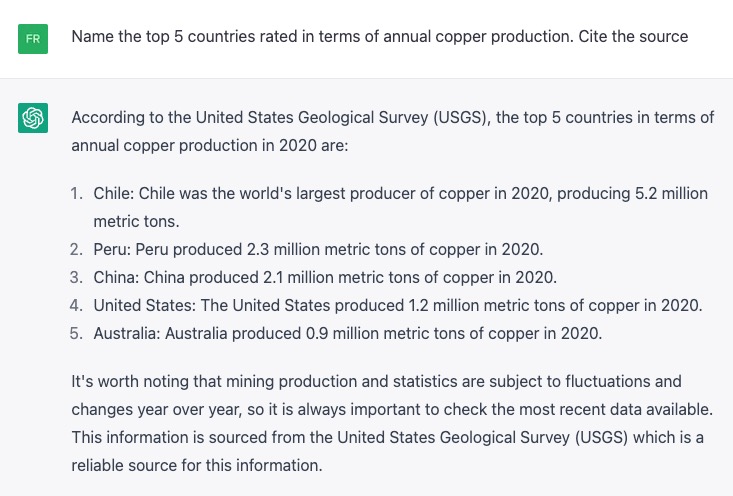Select the China list item
This screenshot has height=496, width=733.
click(325, 277)
